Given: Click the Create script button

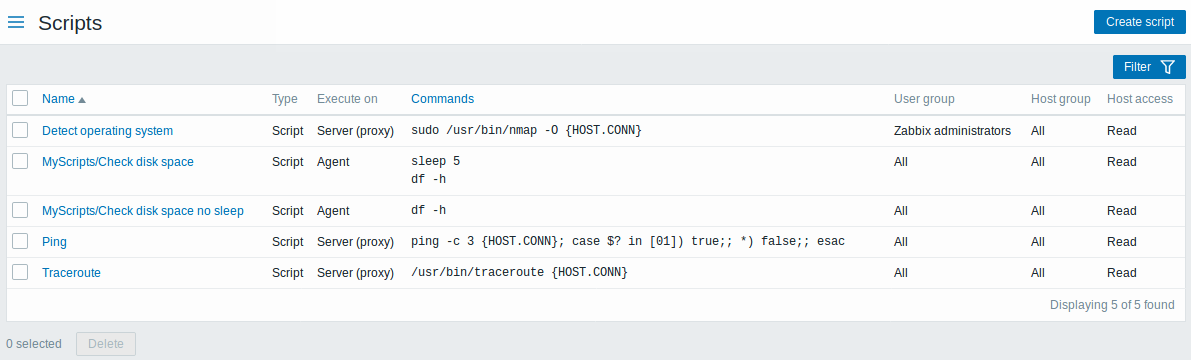Looking at the screenshot, I should (x=1139, y=22).
